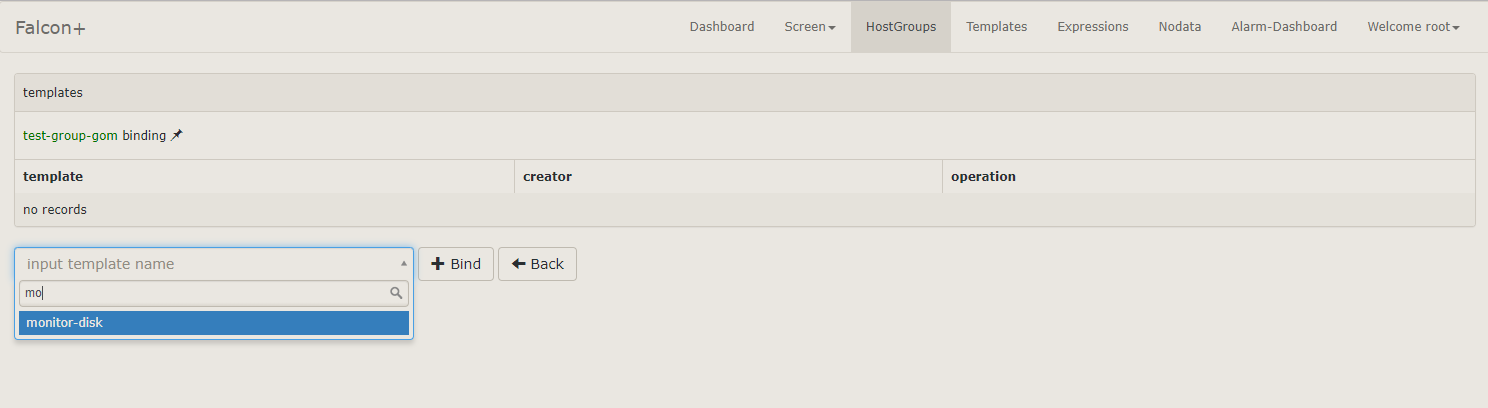Click the pin icon next to binding
This screenshot has height=408, width=1488.
coord(177,135)
